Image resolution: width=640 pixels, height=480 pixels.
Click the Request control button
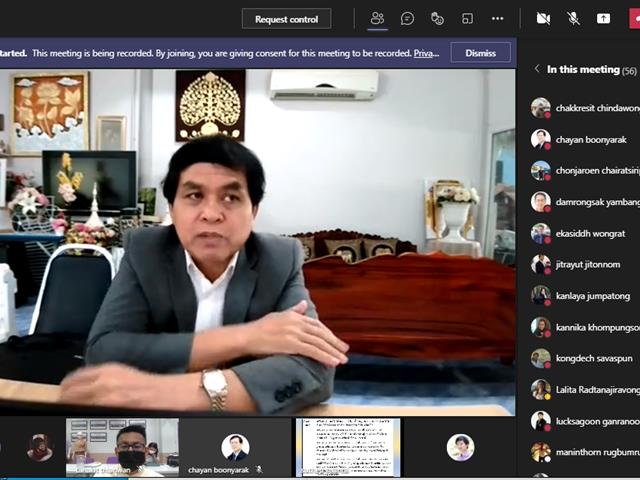[286, 19]
